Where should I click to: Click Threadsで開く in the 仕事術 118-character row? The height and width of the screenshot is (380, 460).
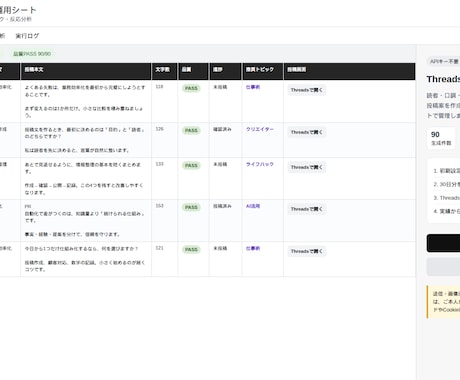coord(307,90)
